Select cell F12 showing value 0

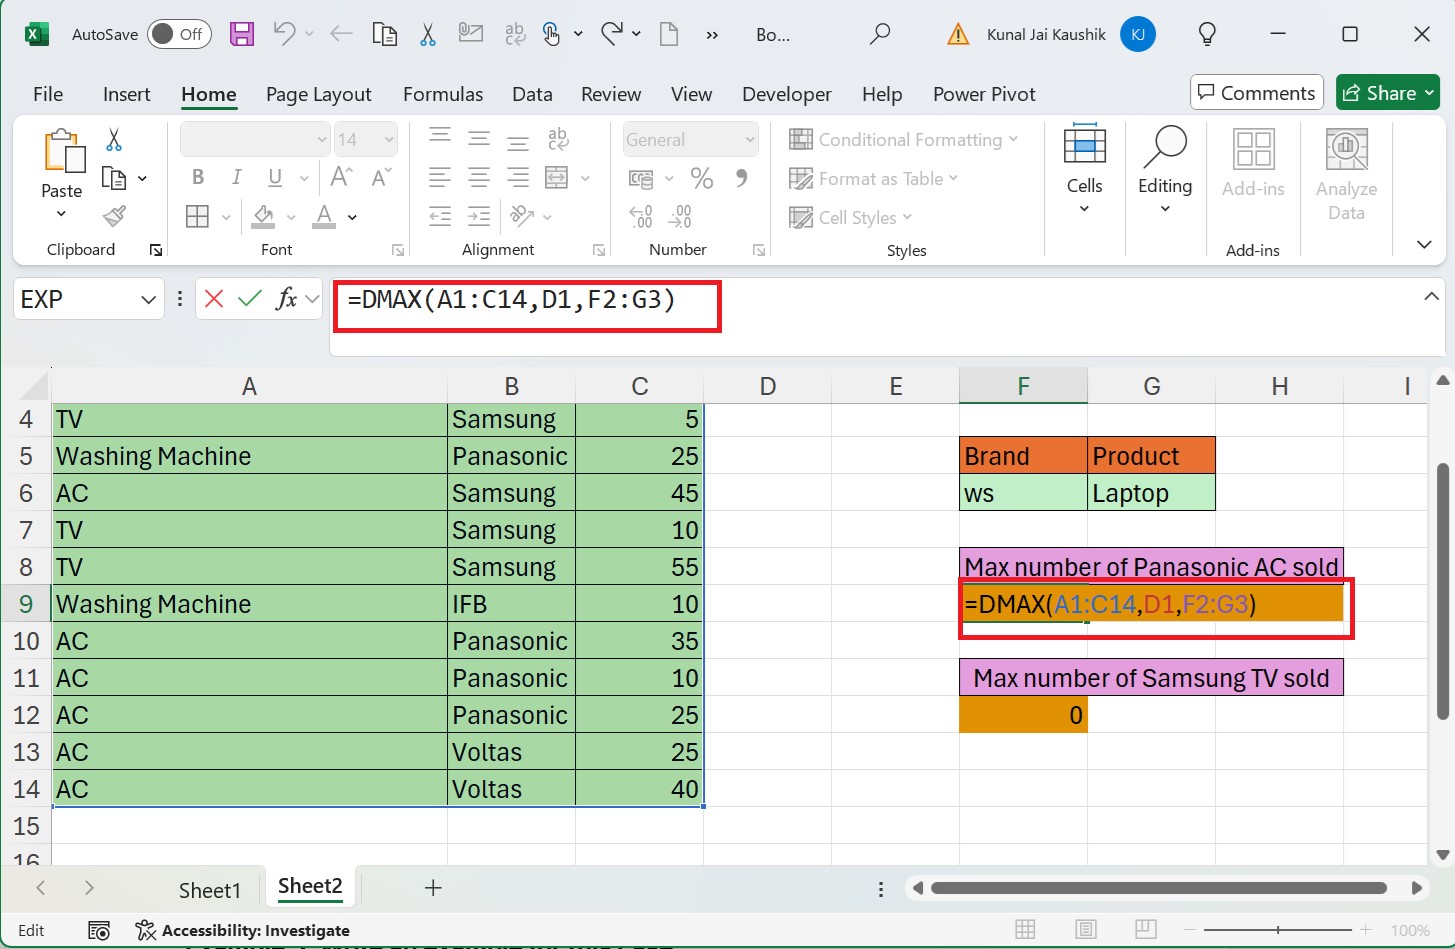pyautogui.click(x=1023, y=715)
